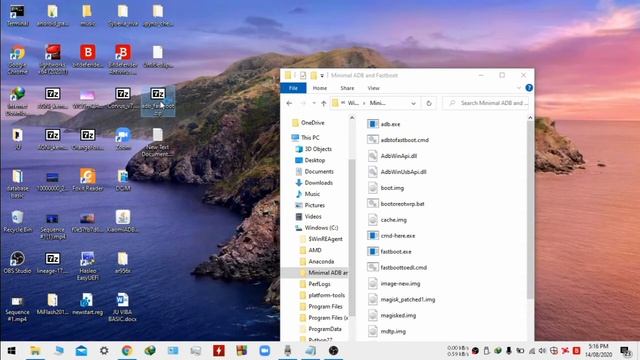
Task: Open platform-tools folder in tree
Action: coord(322,295)
